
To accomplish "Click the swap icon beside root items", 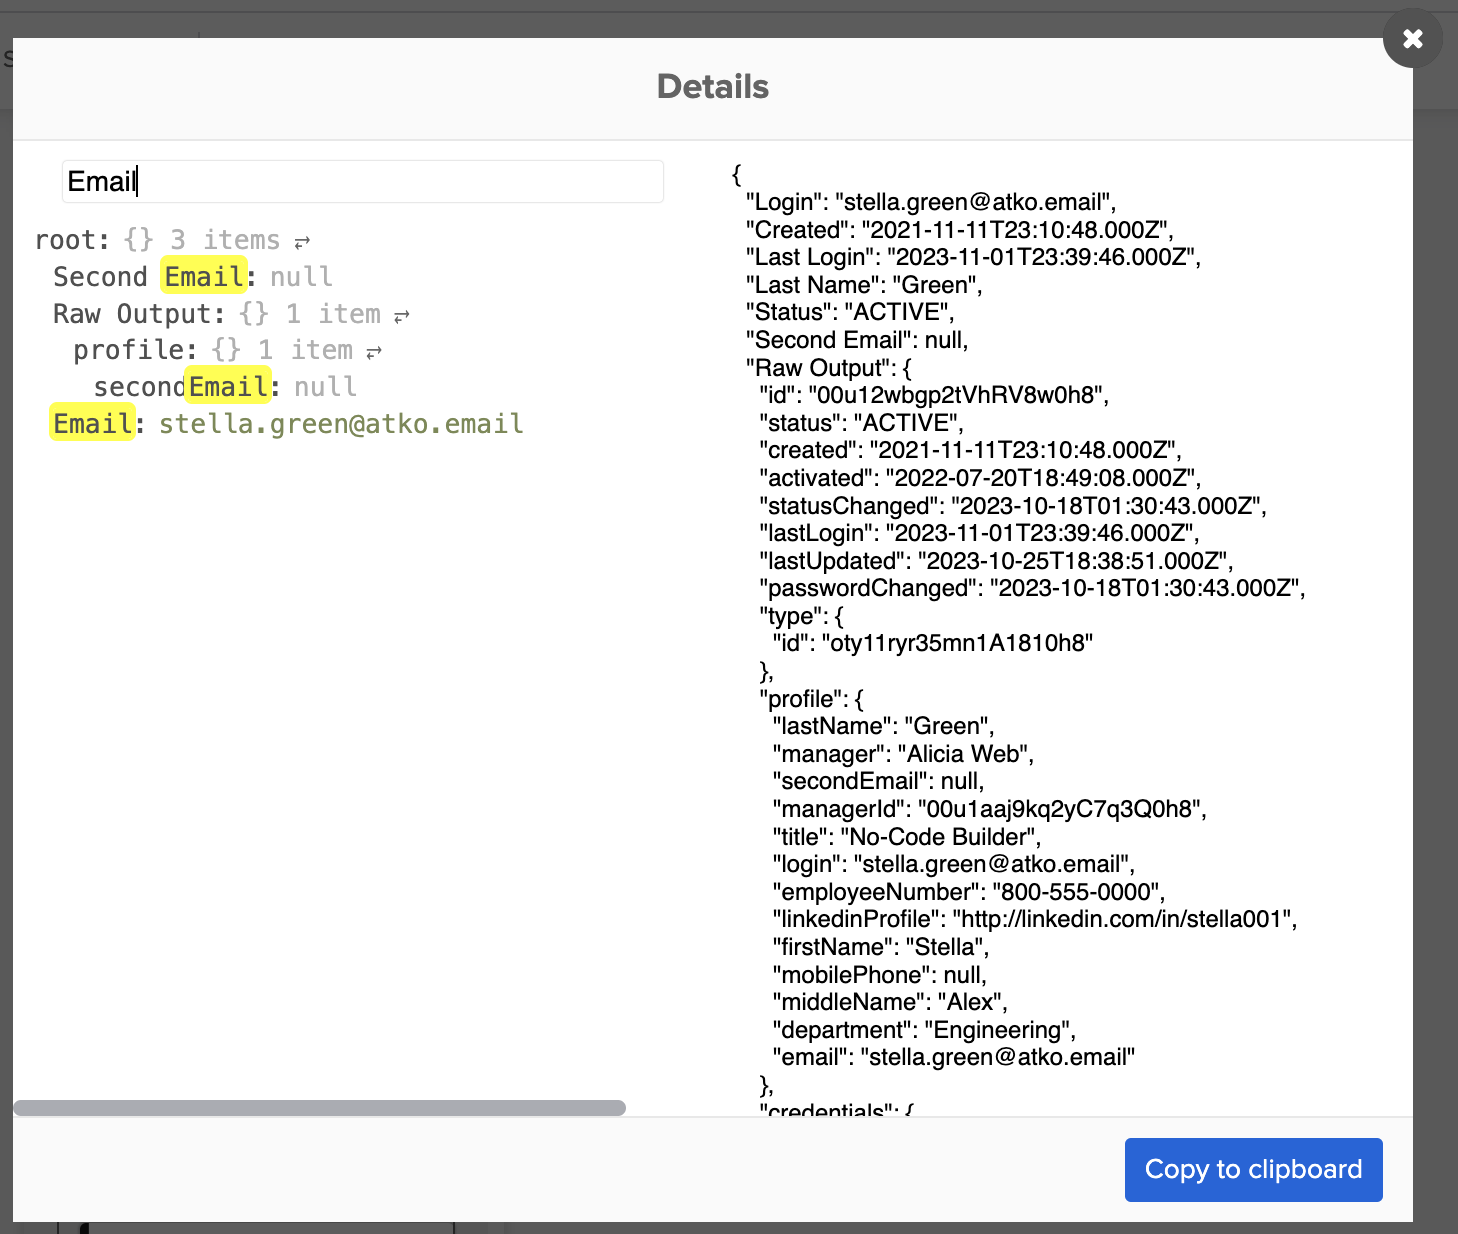I will 302,242.
